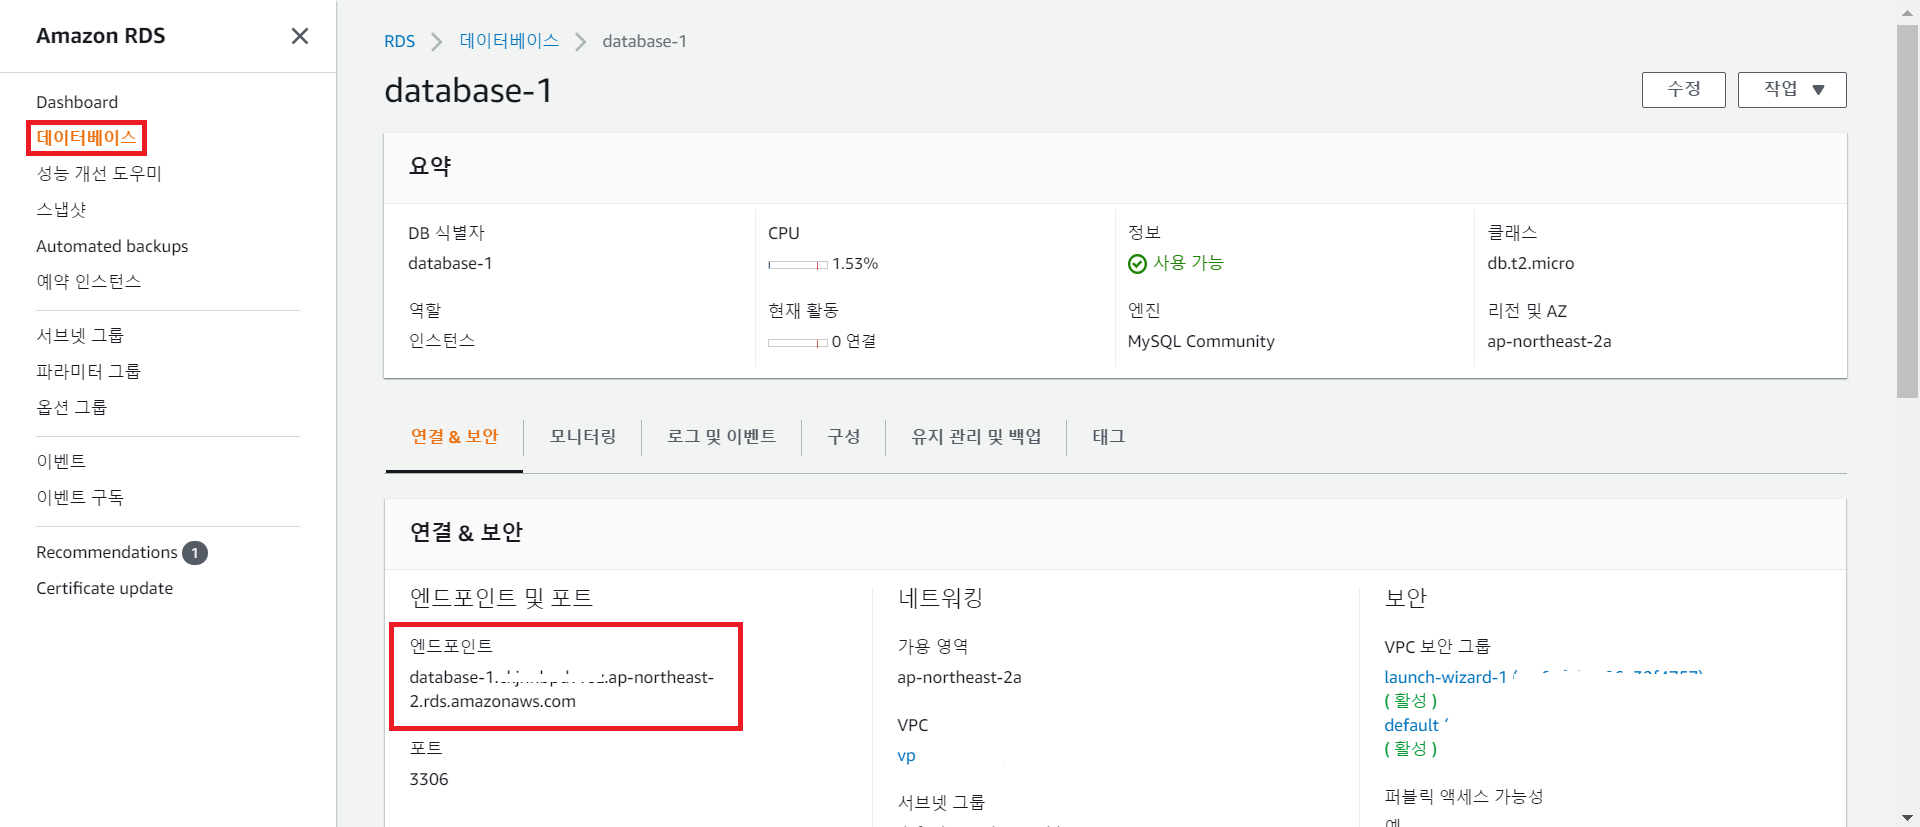
Task: Click the database-1 page heading
Action: click(x=468, y=91)
